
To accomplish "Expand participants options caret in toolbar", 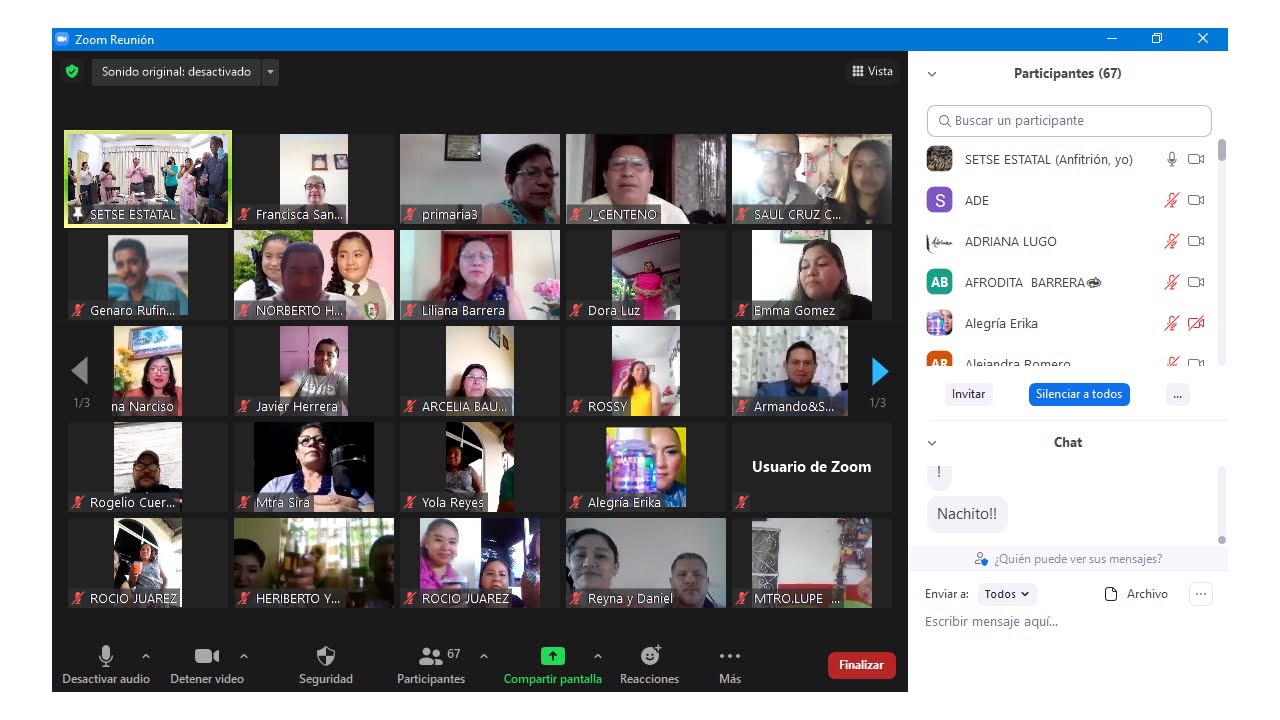I will point(484,657).
